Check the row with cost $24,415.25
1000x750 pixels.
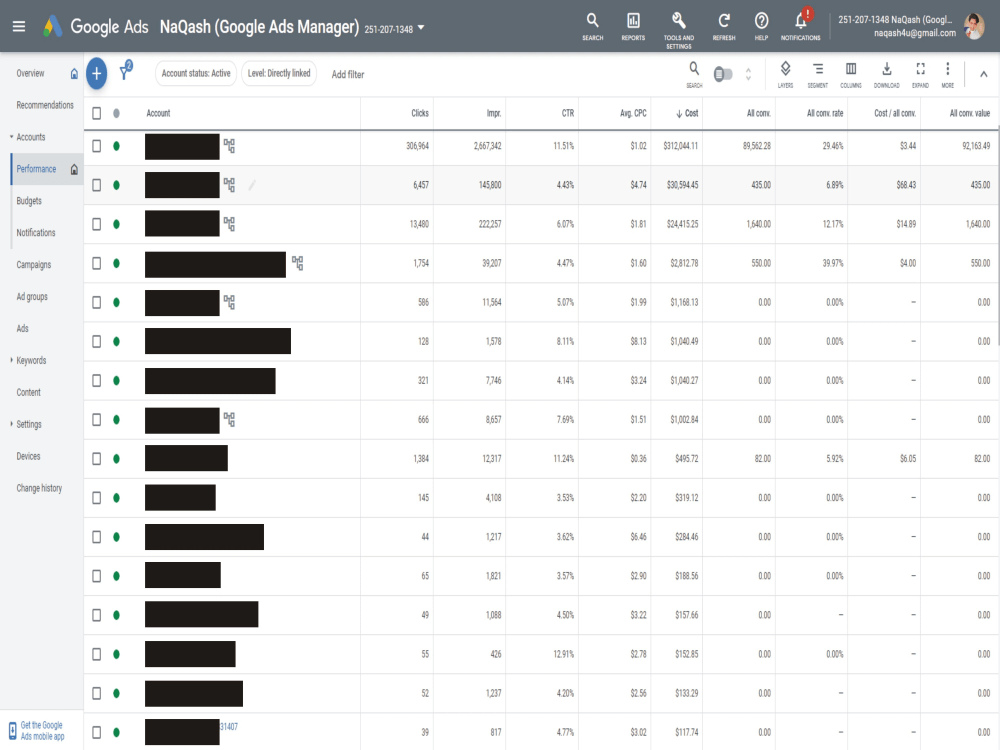click(x=96, y=224)
